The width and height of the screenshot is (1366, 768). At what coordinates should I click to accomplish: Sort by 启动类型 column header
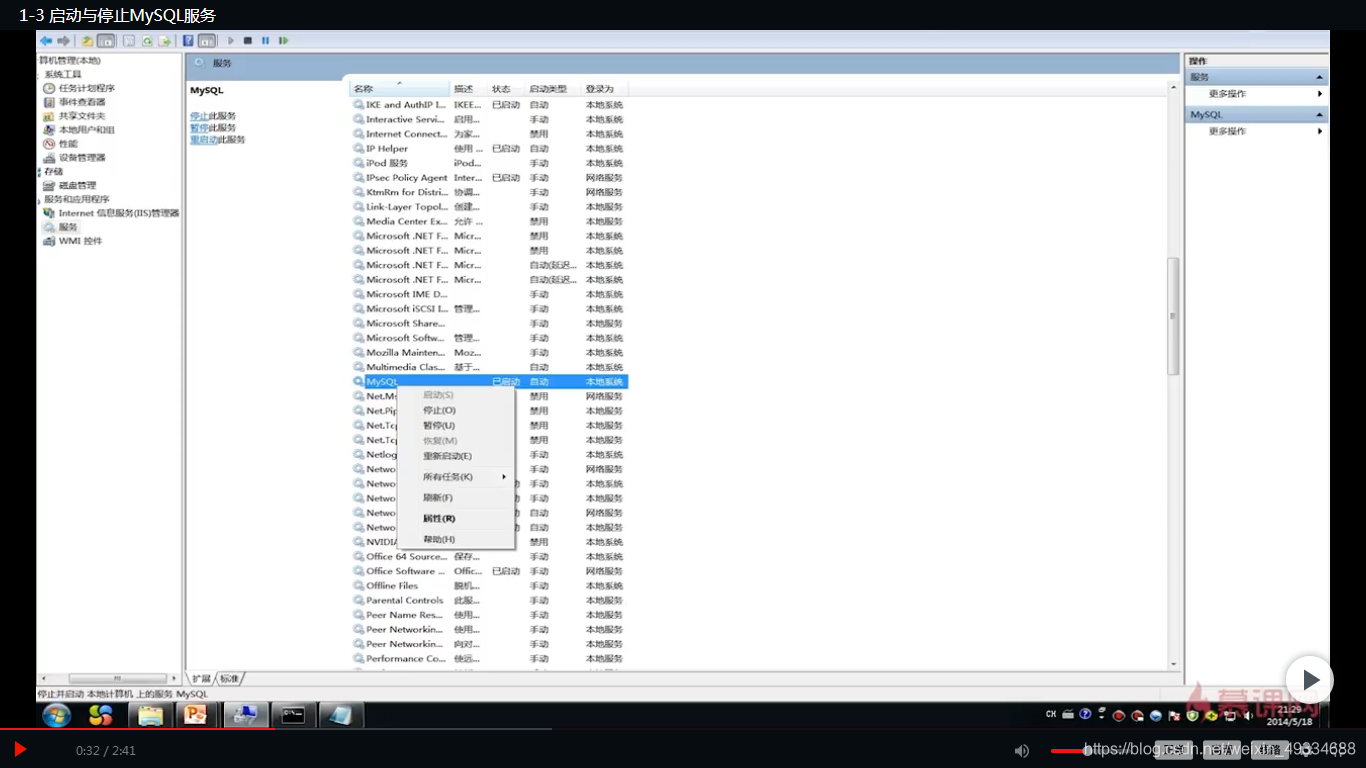coord(554,89)
